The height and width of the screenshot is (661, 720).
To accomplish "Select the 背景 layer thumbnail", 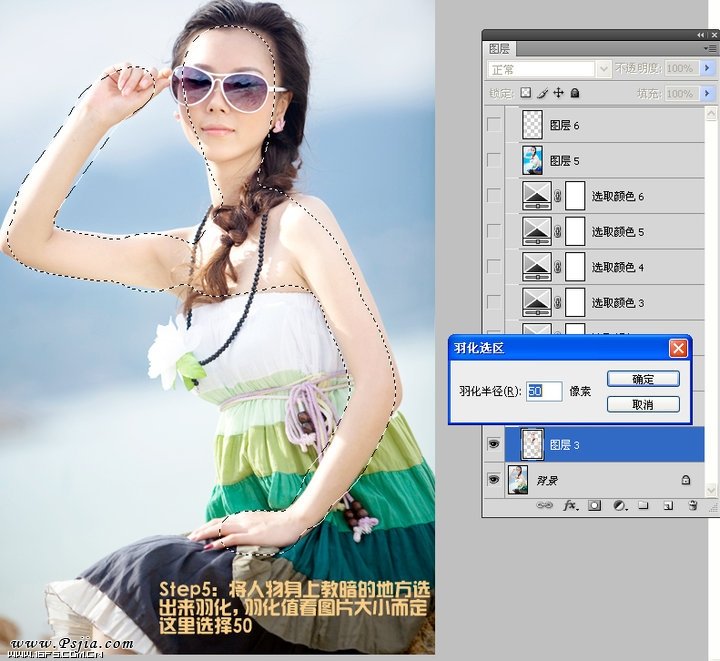I will click(518, 480).
